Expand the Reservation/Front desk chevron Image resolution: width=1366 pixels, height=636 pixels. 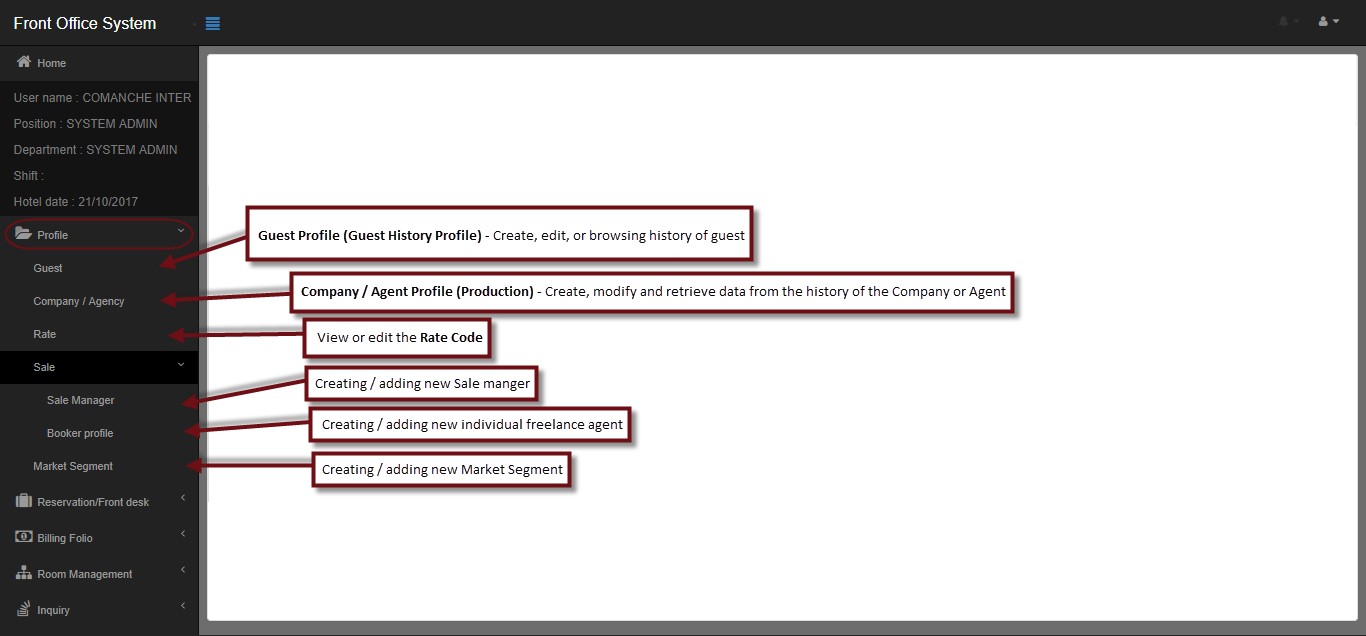click(182, 498)
